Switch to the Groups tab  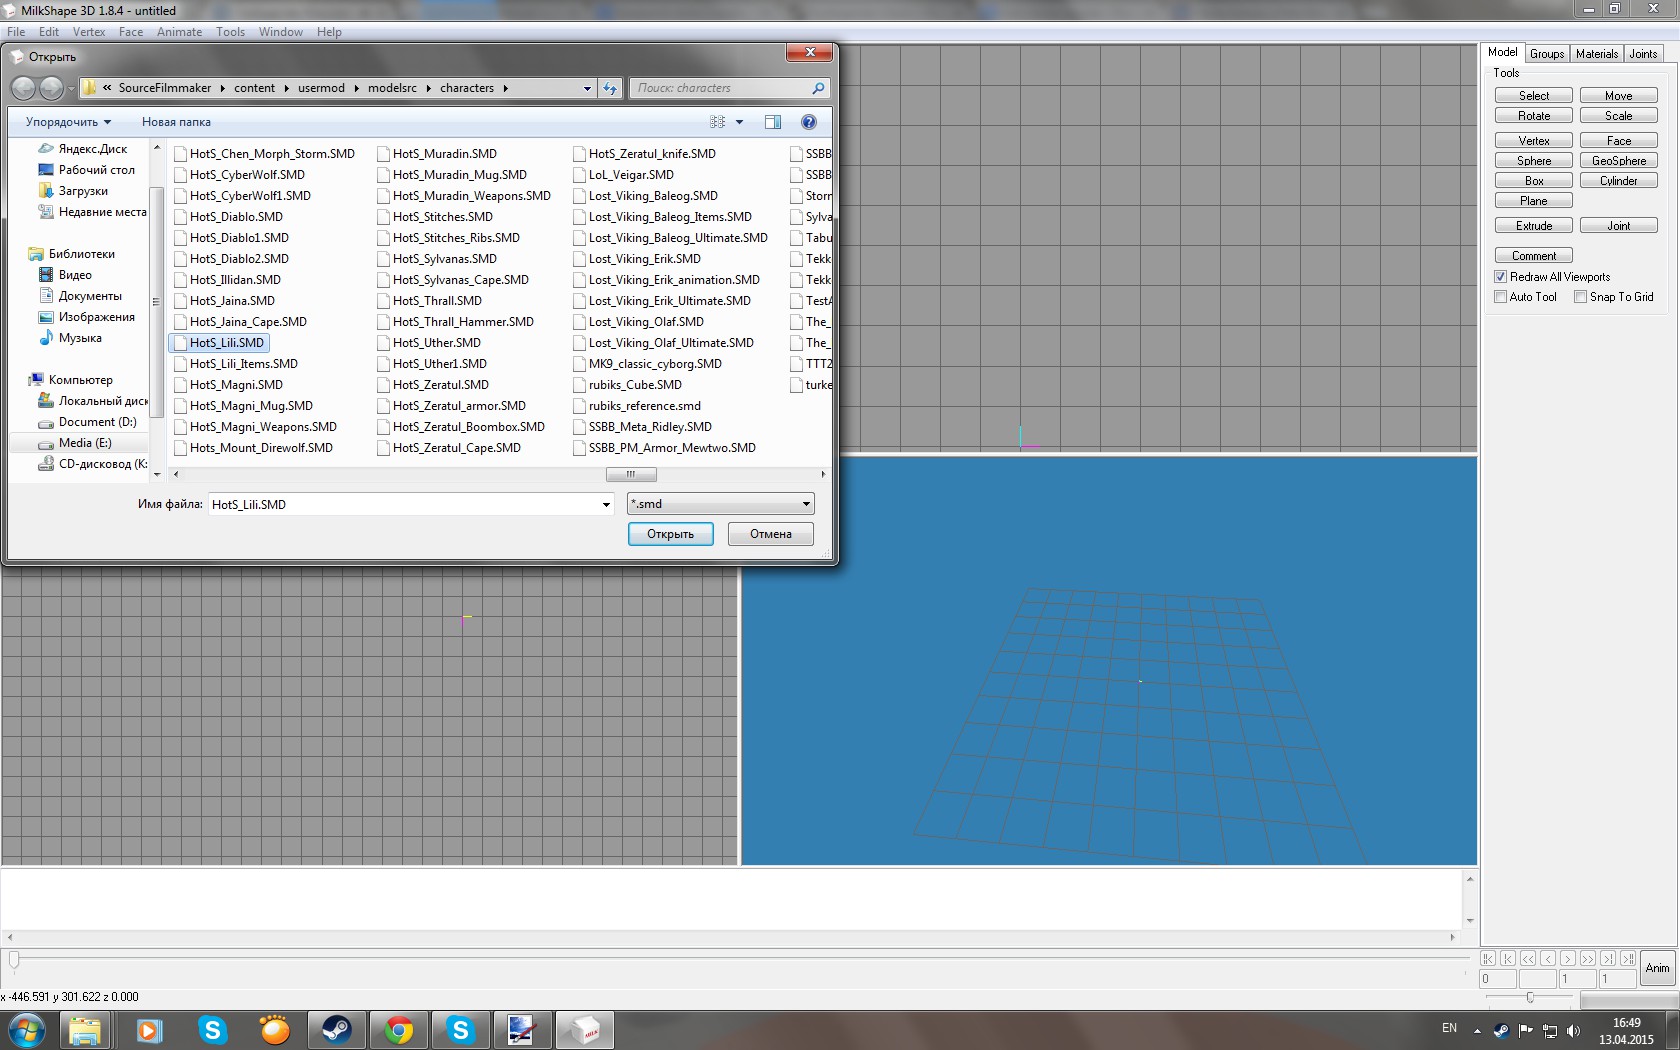[x=1547, y=54]
